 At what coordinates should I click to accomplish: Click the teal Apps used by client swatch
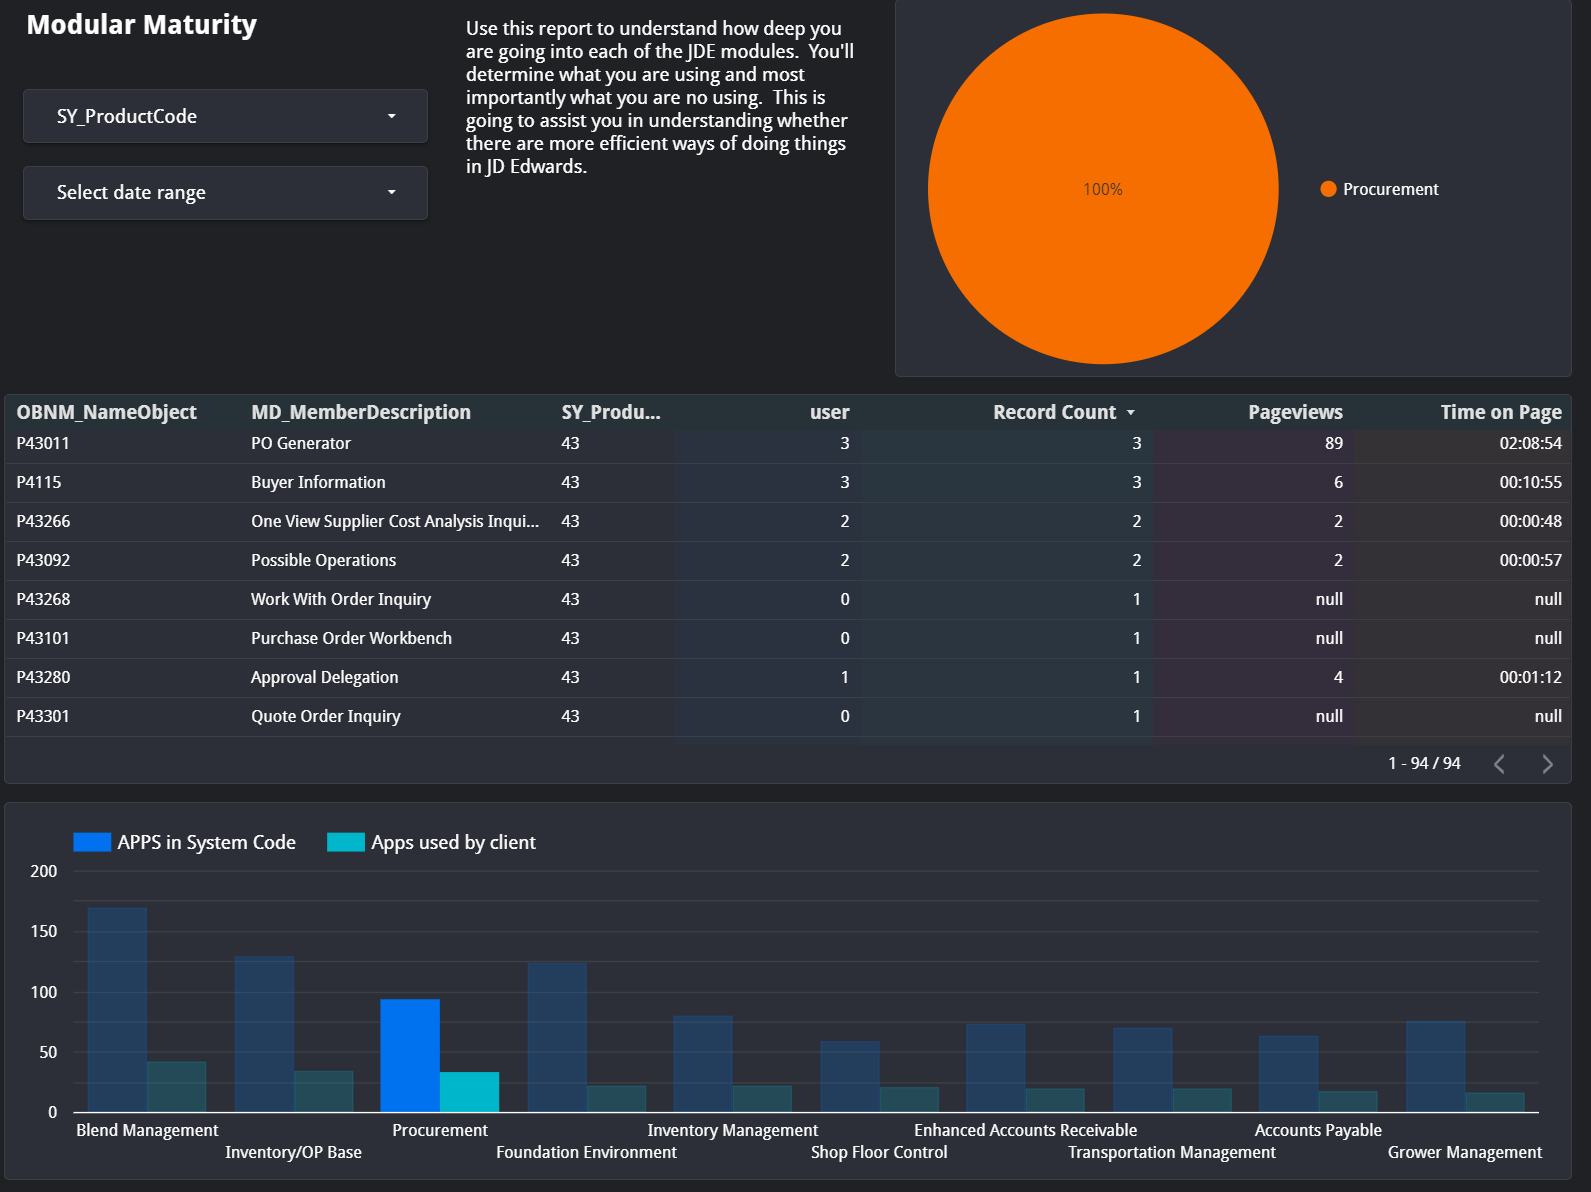pyautogui.click(x=346, y=842)
